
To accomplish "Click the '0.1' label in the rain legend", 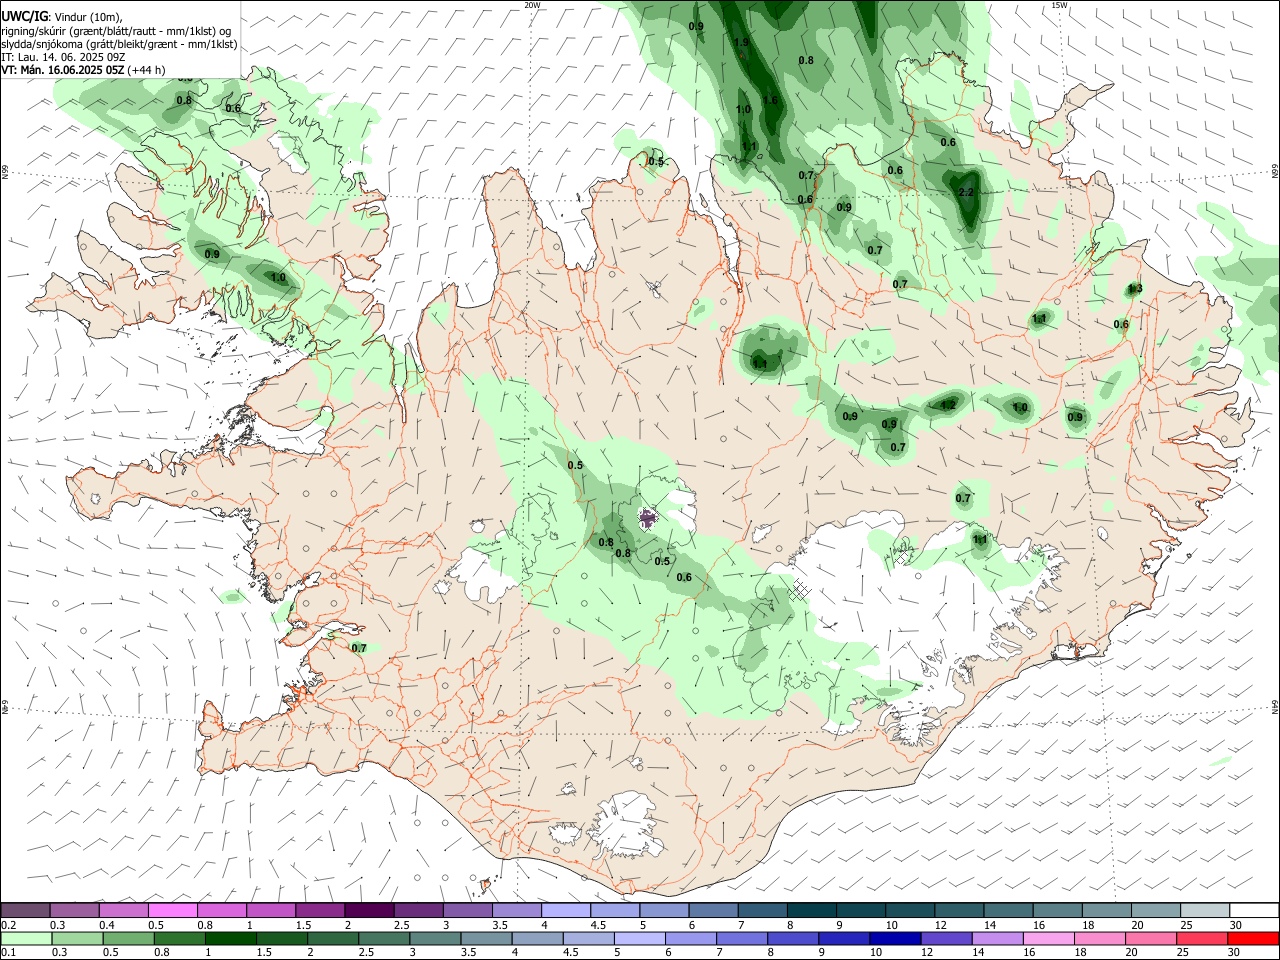I will coord(8,953).
